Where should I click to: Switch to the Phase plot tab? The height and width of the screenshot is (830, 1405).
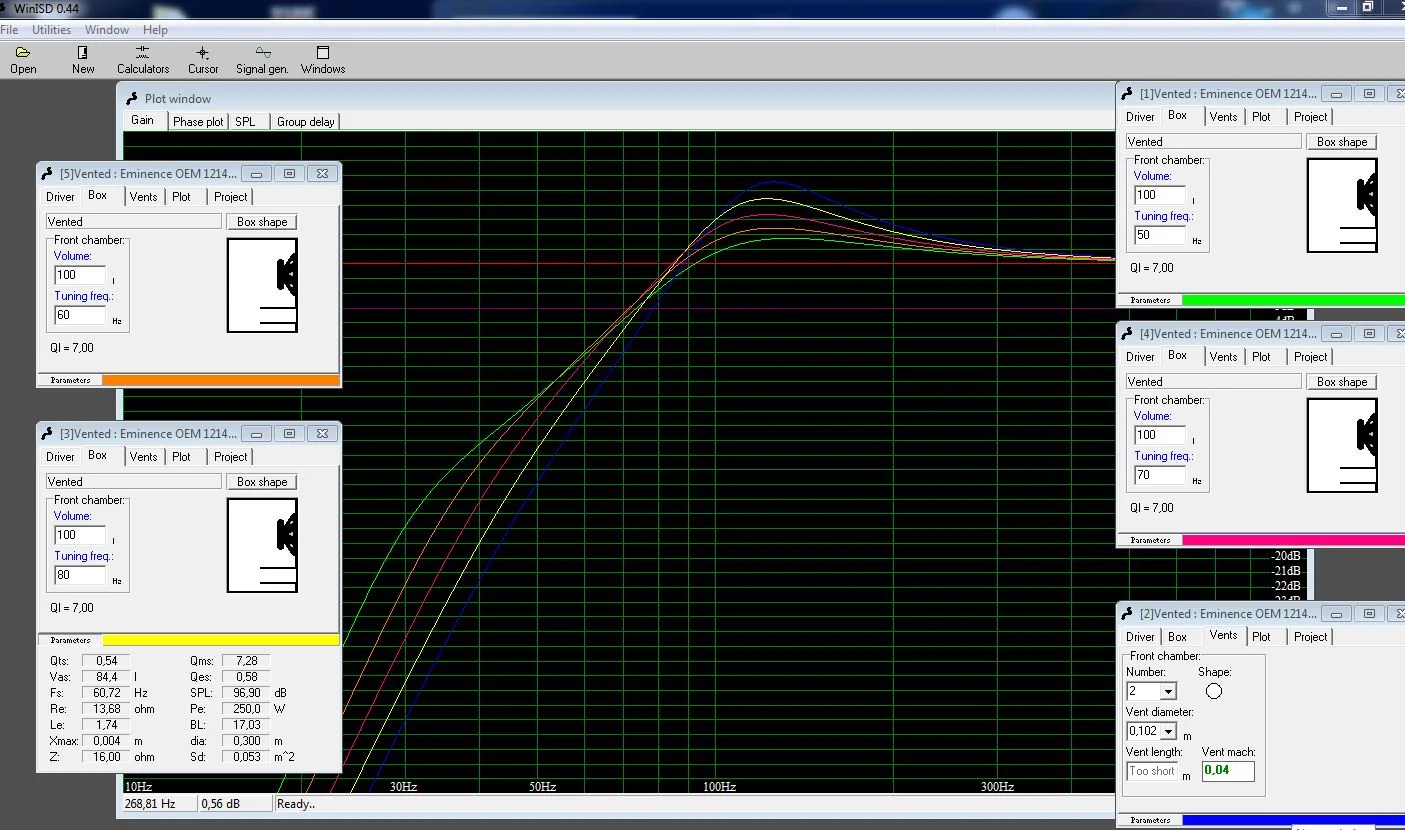pos(198,121)
